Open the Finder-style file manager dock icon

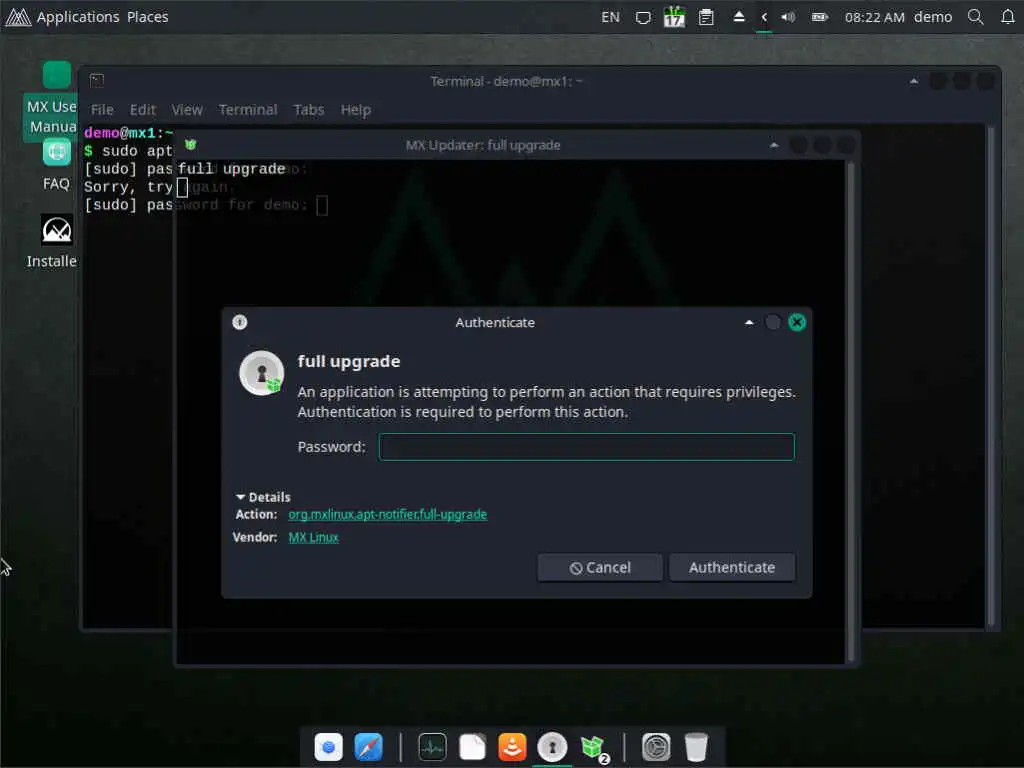pyautogui.click(x=328, y=746)
